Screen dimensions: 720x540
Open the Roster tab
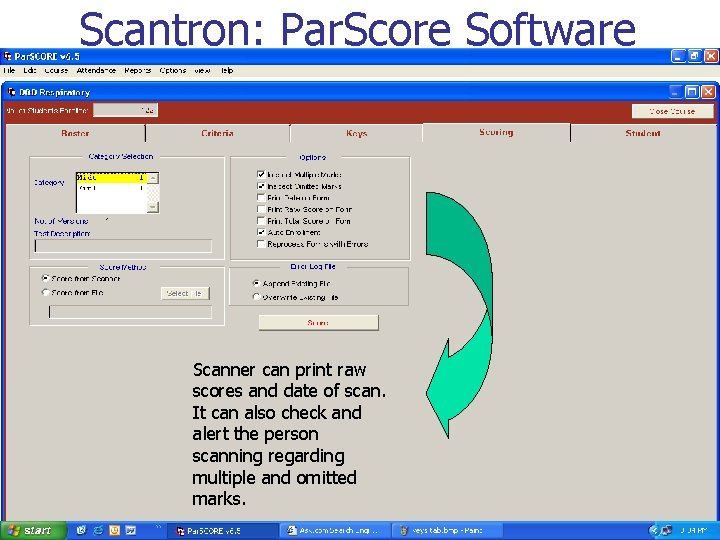point(75,134)
